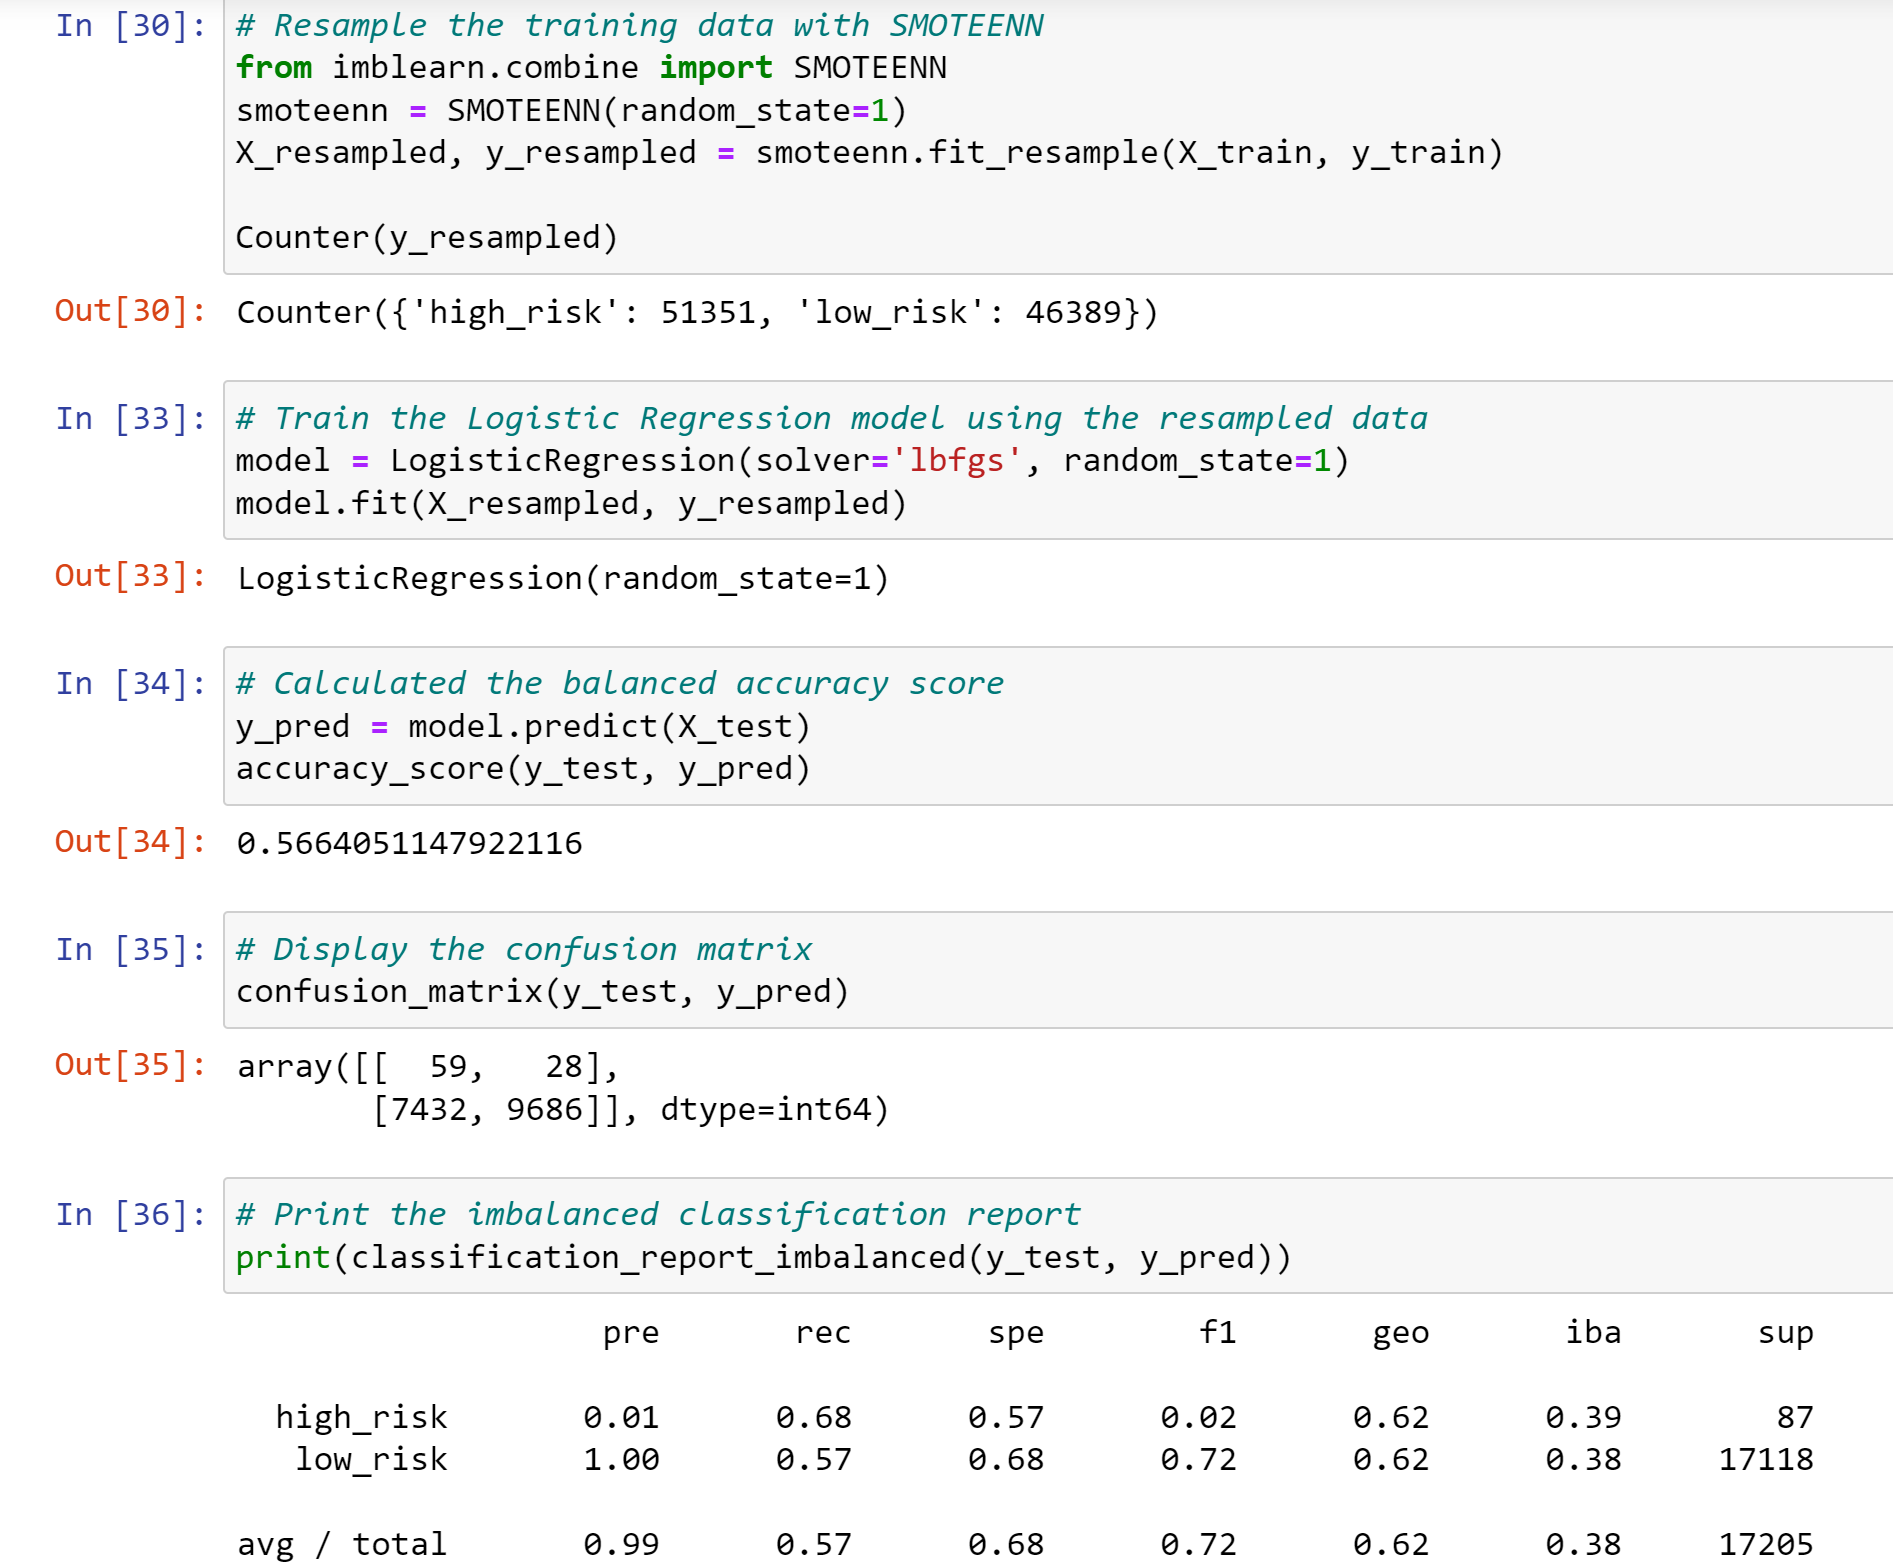Click the In [36] prompt label
The height and width of the screenshot is (1565, 1893).
pos(131,1214)
